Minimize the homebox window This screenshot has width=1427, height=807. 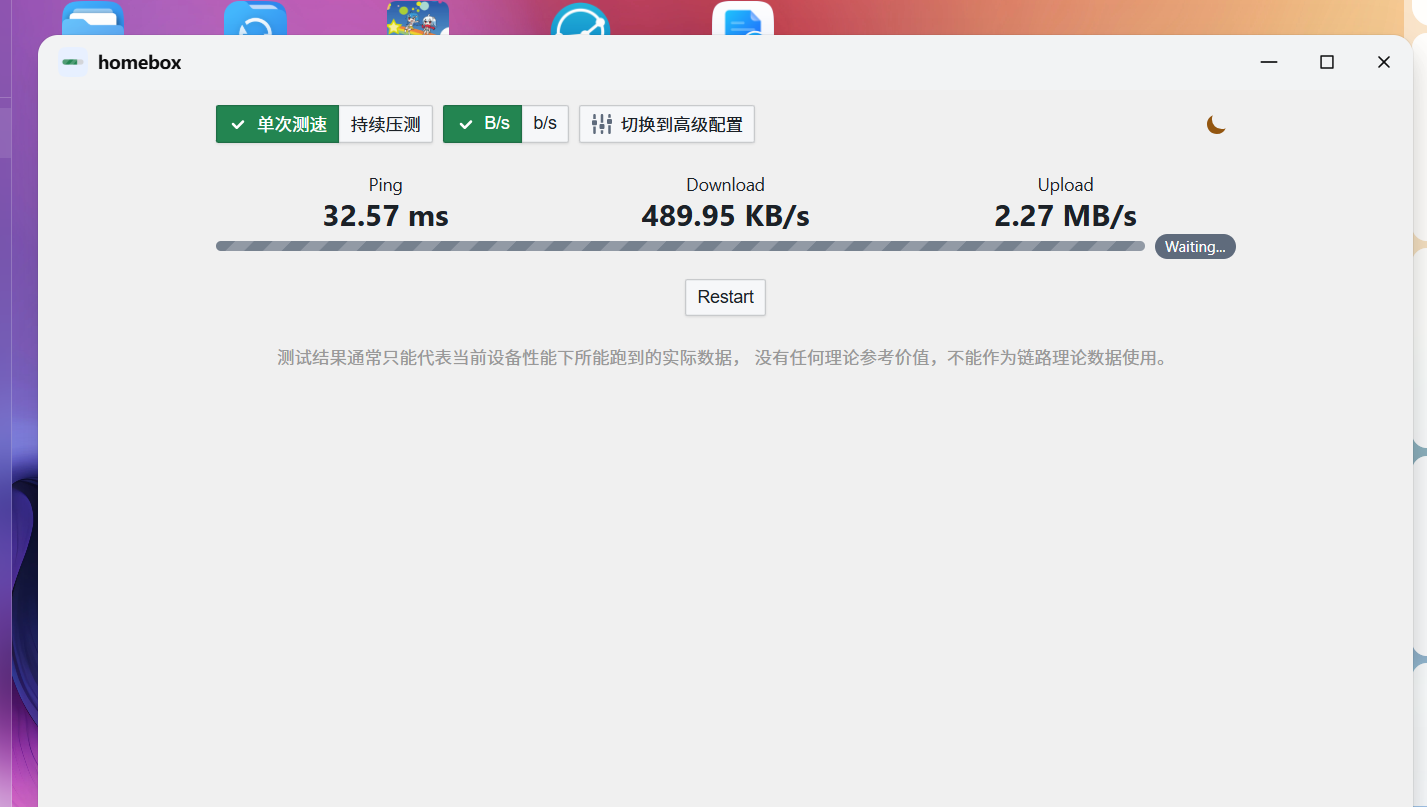[x=1269, y=62]
